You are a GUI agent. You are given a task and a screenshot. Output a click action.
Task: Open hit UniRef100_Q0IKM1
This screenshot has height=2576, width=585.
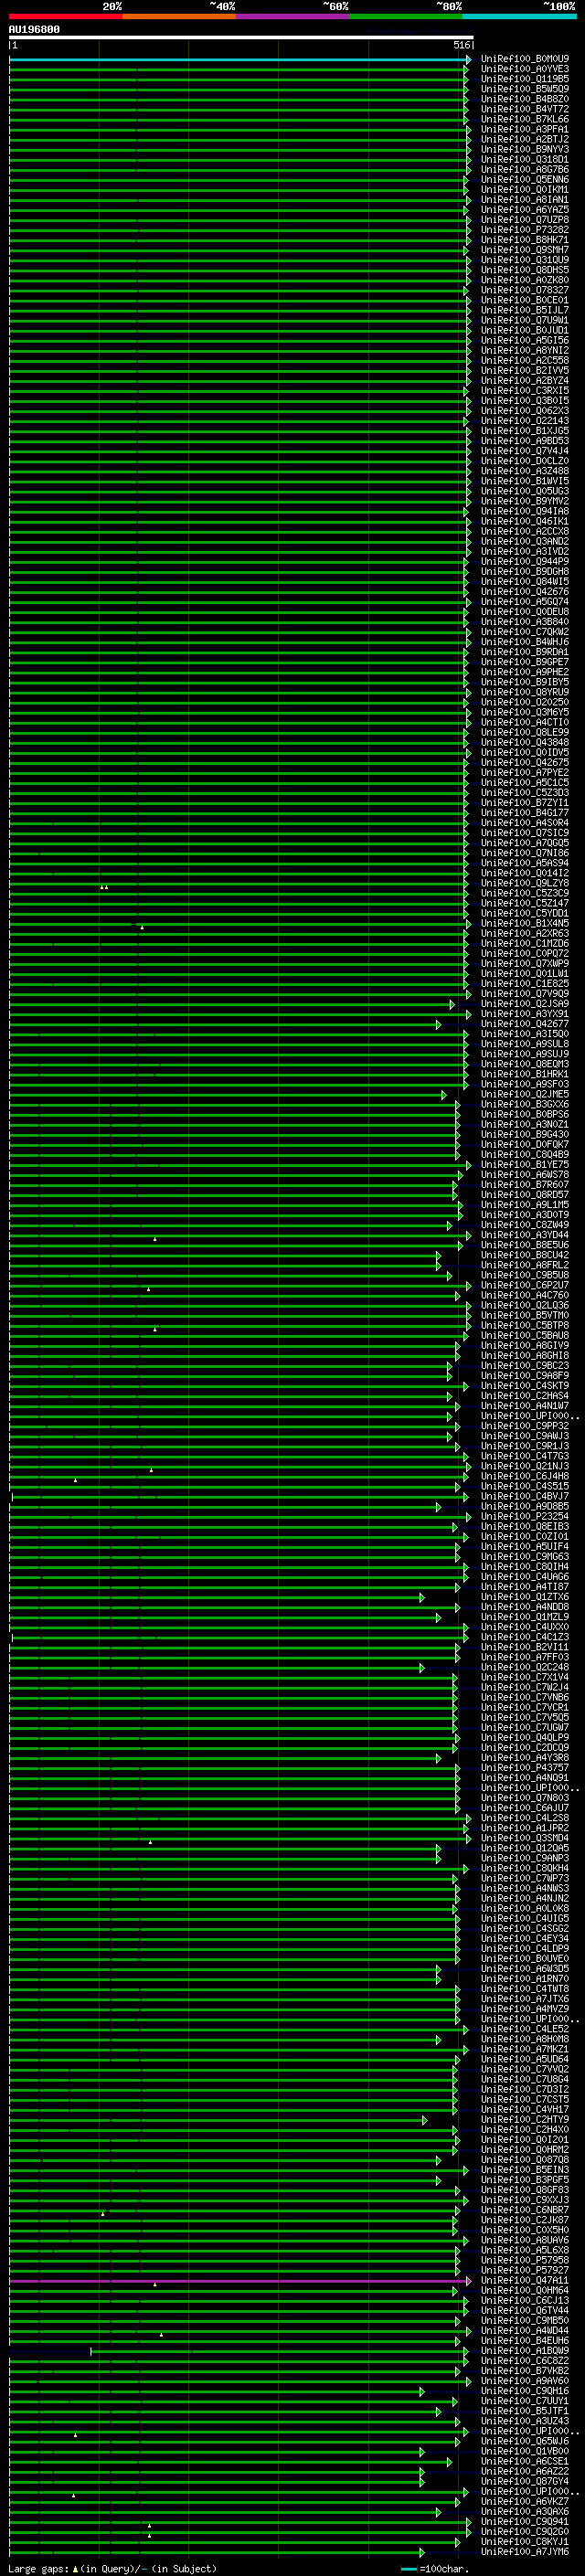(x=525, y=189)
